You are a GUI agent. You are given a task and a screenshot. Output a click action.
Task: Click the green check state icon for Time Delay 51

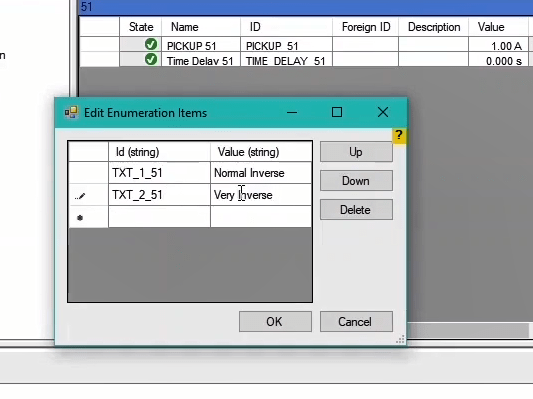click(x=151, y=59)
